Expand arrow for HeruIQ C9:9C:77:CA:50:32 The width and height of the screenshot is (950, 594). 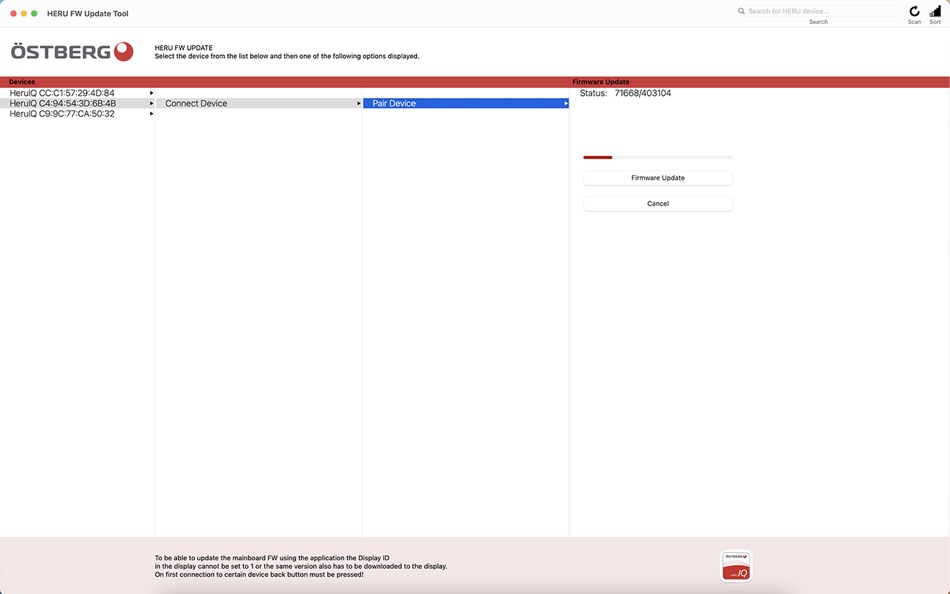click(151, 113)
